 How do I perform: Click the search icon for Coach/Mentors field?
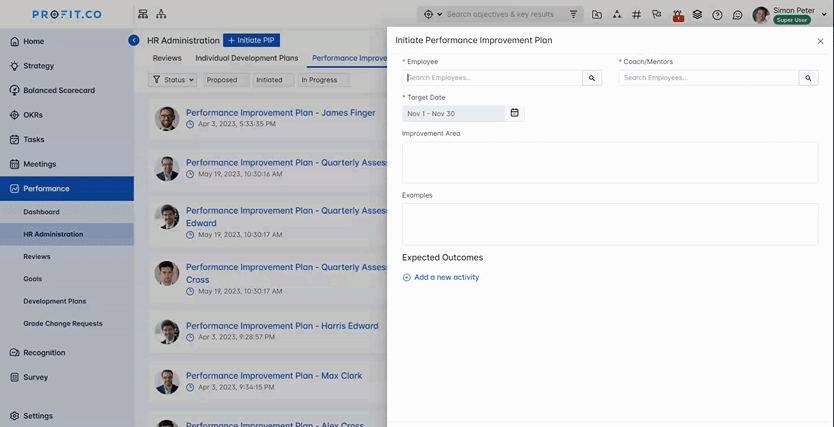[808, 78]
